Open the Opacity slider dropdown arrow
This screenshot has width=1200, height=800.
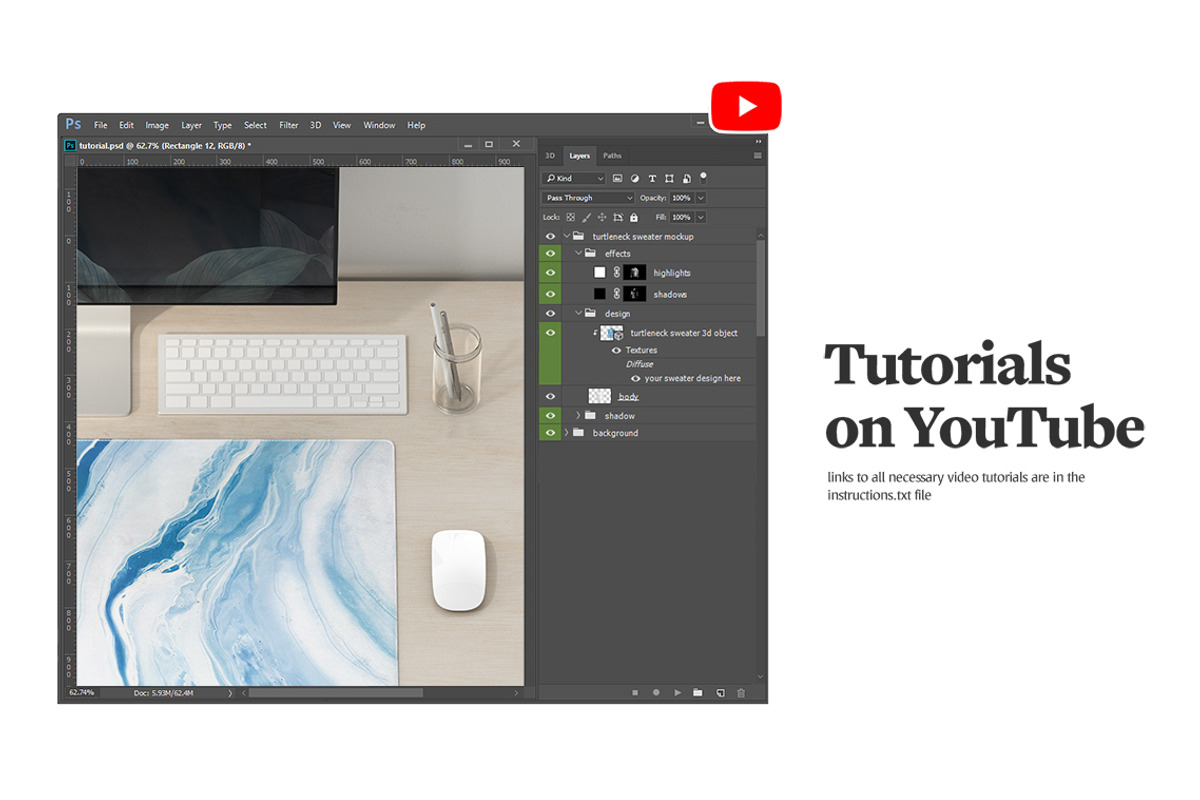click(x=700, y=198)
